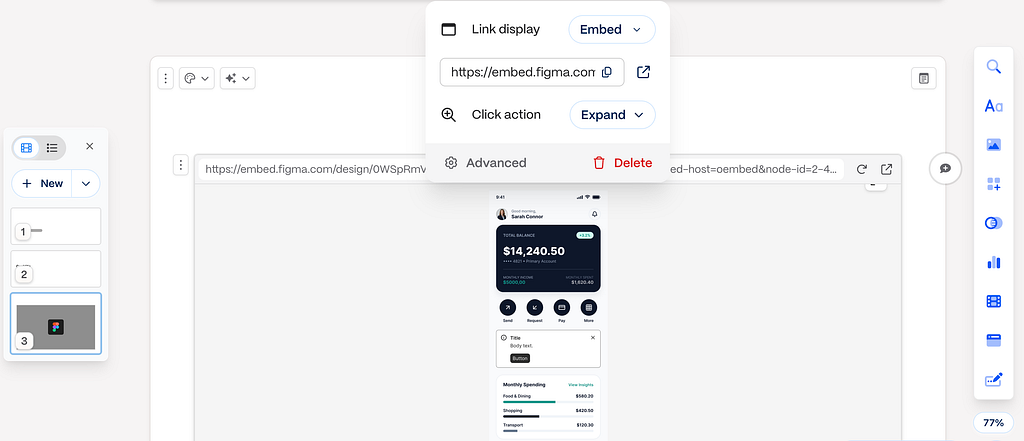Expand the New card dropdown arrow
This screenshot has height=441, width=1024.
pos(86,184)
